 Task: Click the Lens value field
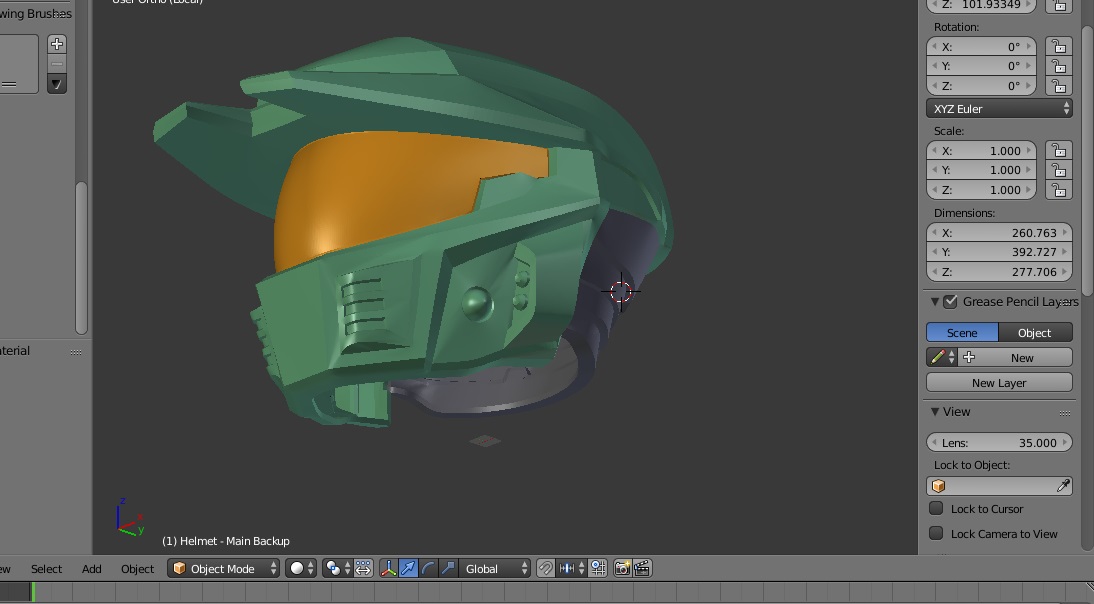[999, 442]
